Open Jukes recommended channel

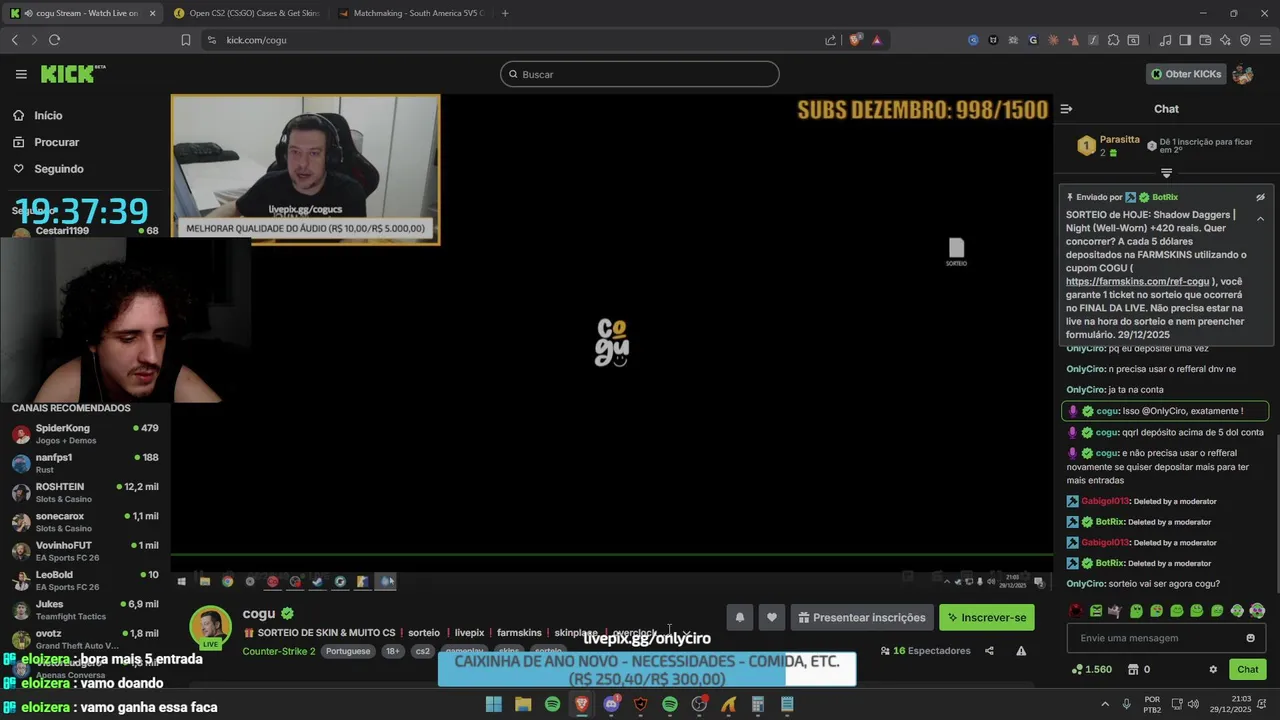(x=85, y=610)
